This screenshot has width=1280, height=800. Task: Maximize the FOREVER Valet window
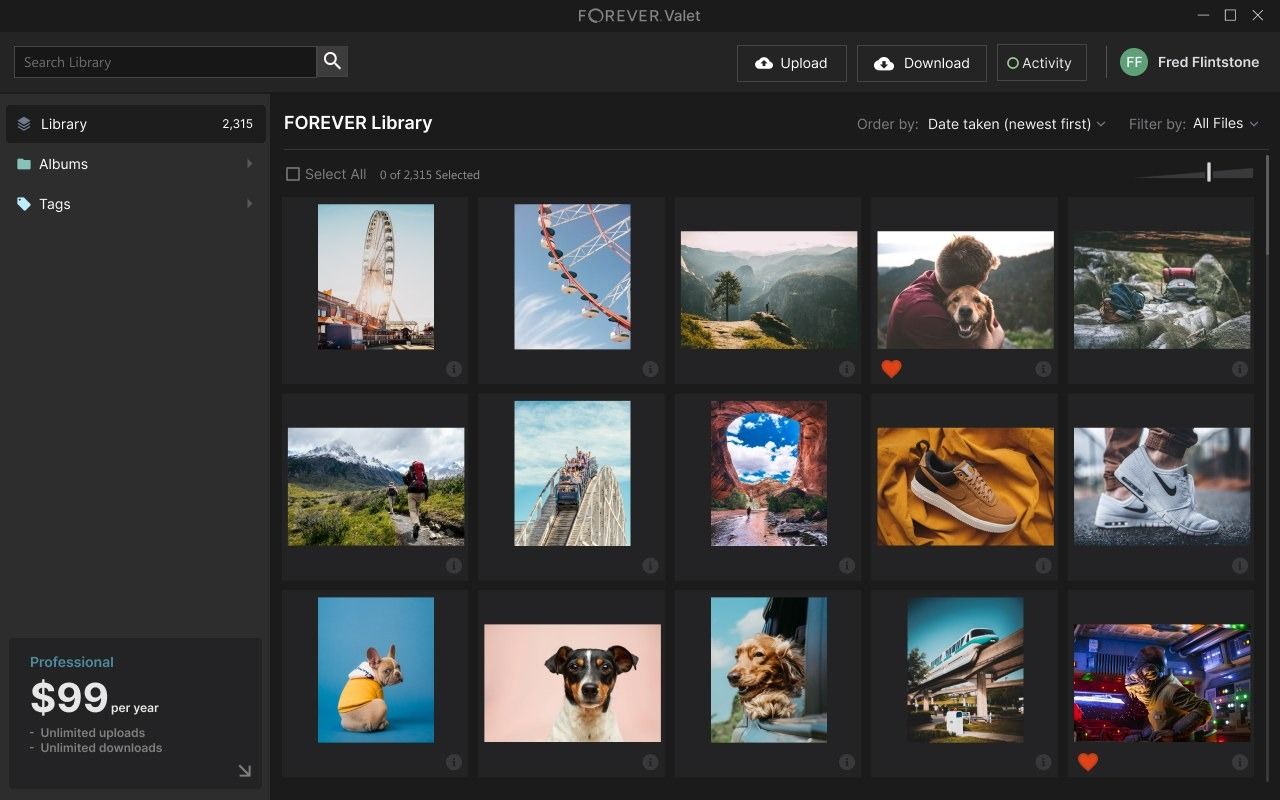tap(1231, 15)
